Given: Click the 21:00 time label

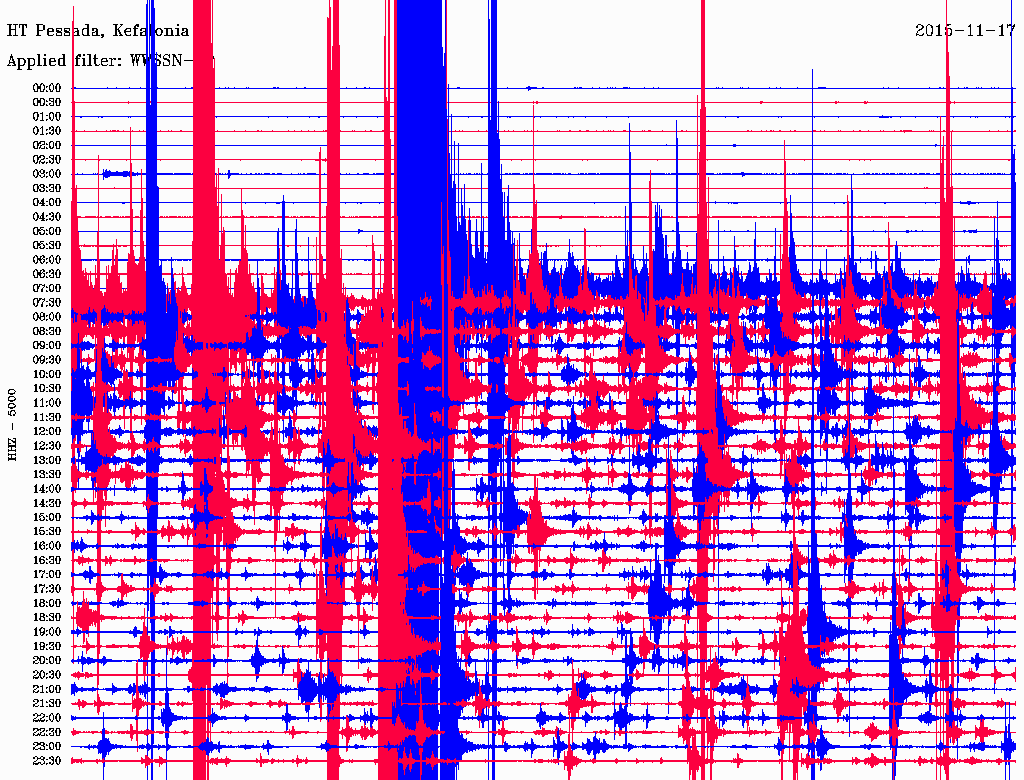Looking at the screenshot, I should pyautogui.click(x=47, y=690).
